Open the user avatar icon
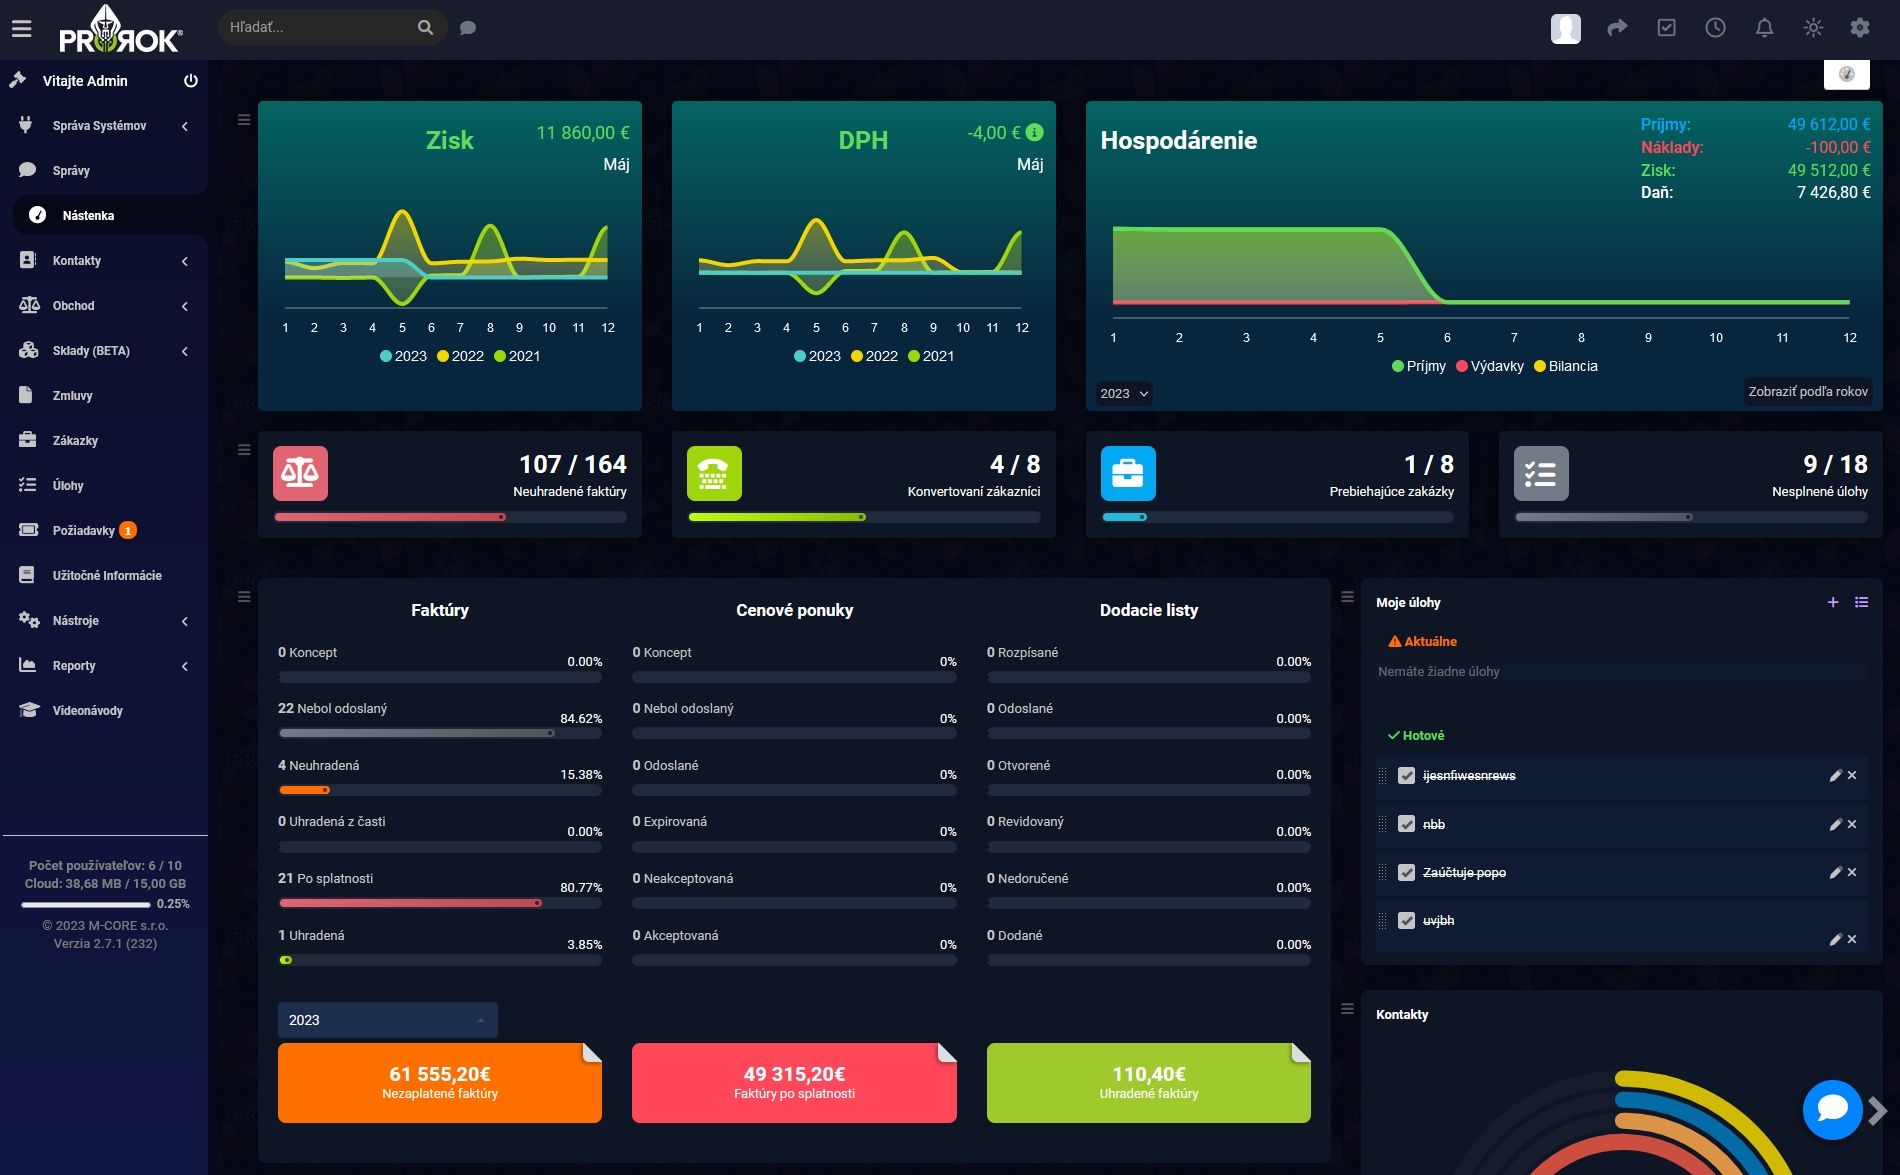Viewport: 1900px width, 1175px height. point(1565,28)
